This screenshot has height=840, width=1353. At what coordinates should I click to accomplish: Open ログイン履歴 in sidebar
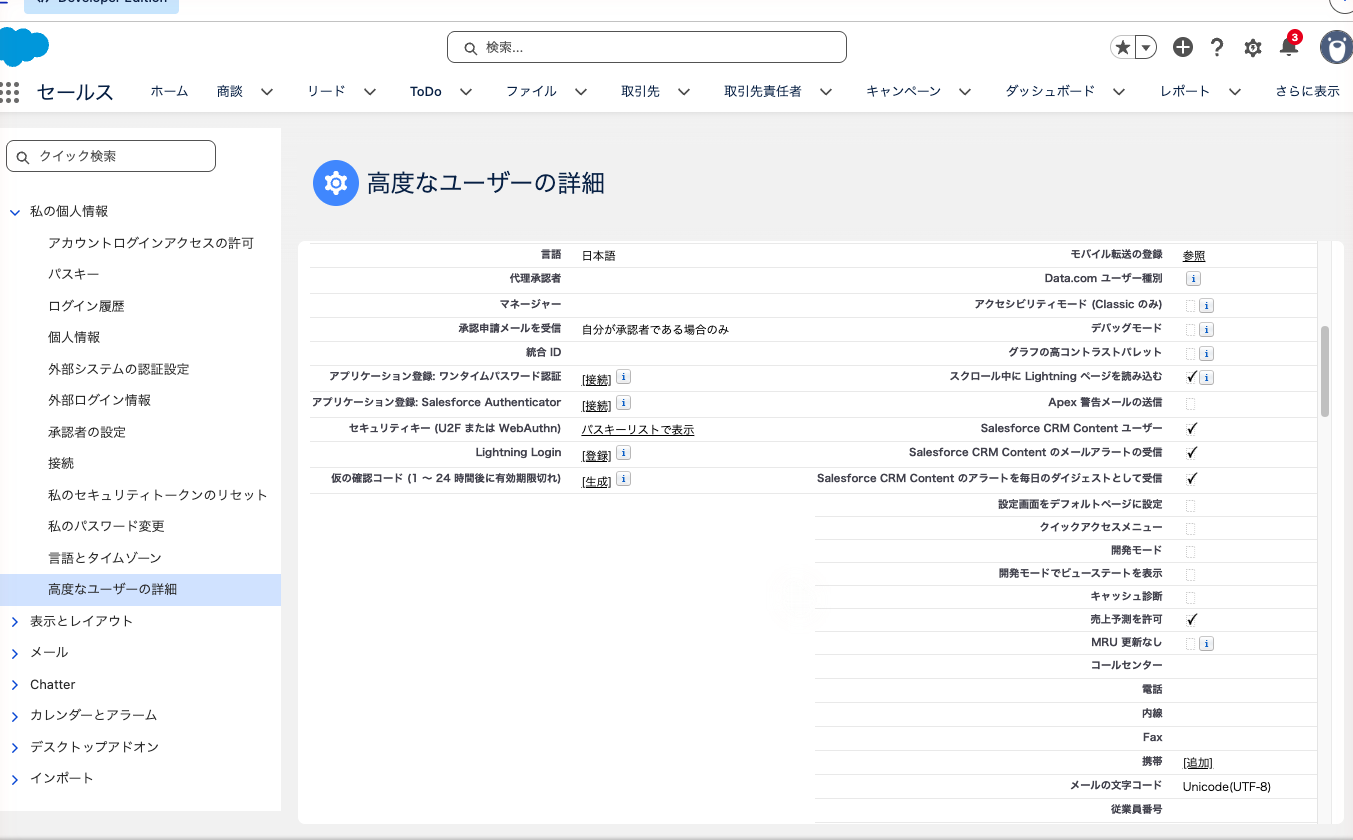(86, 306)
